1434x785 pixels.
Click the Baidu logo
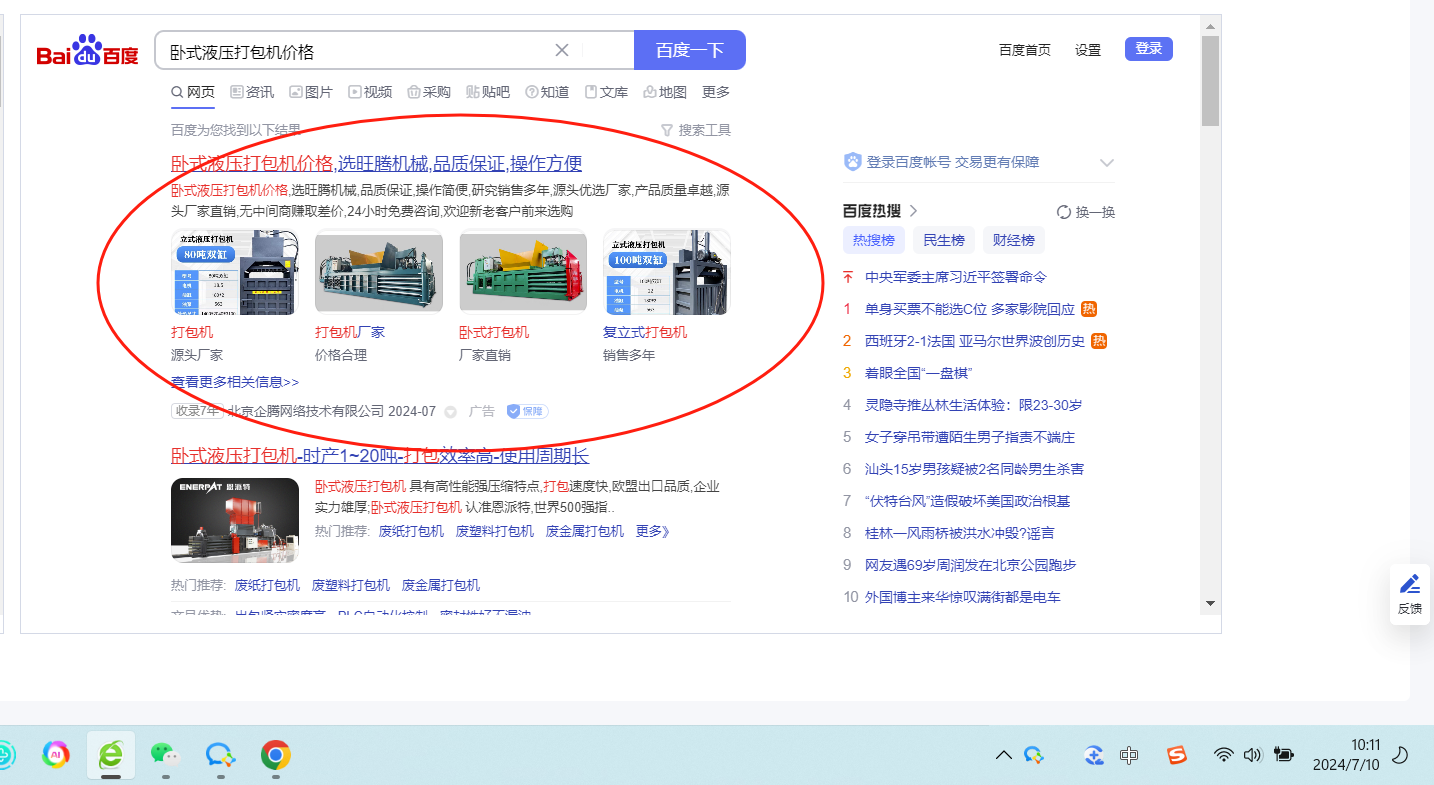tap(88, 50)
